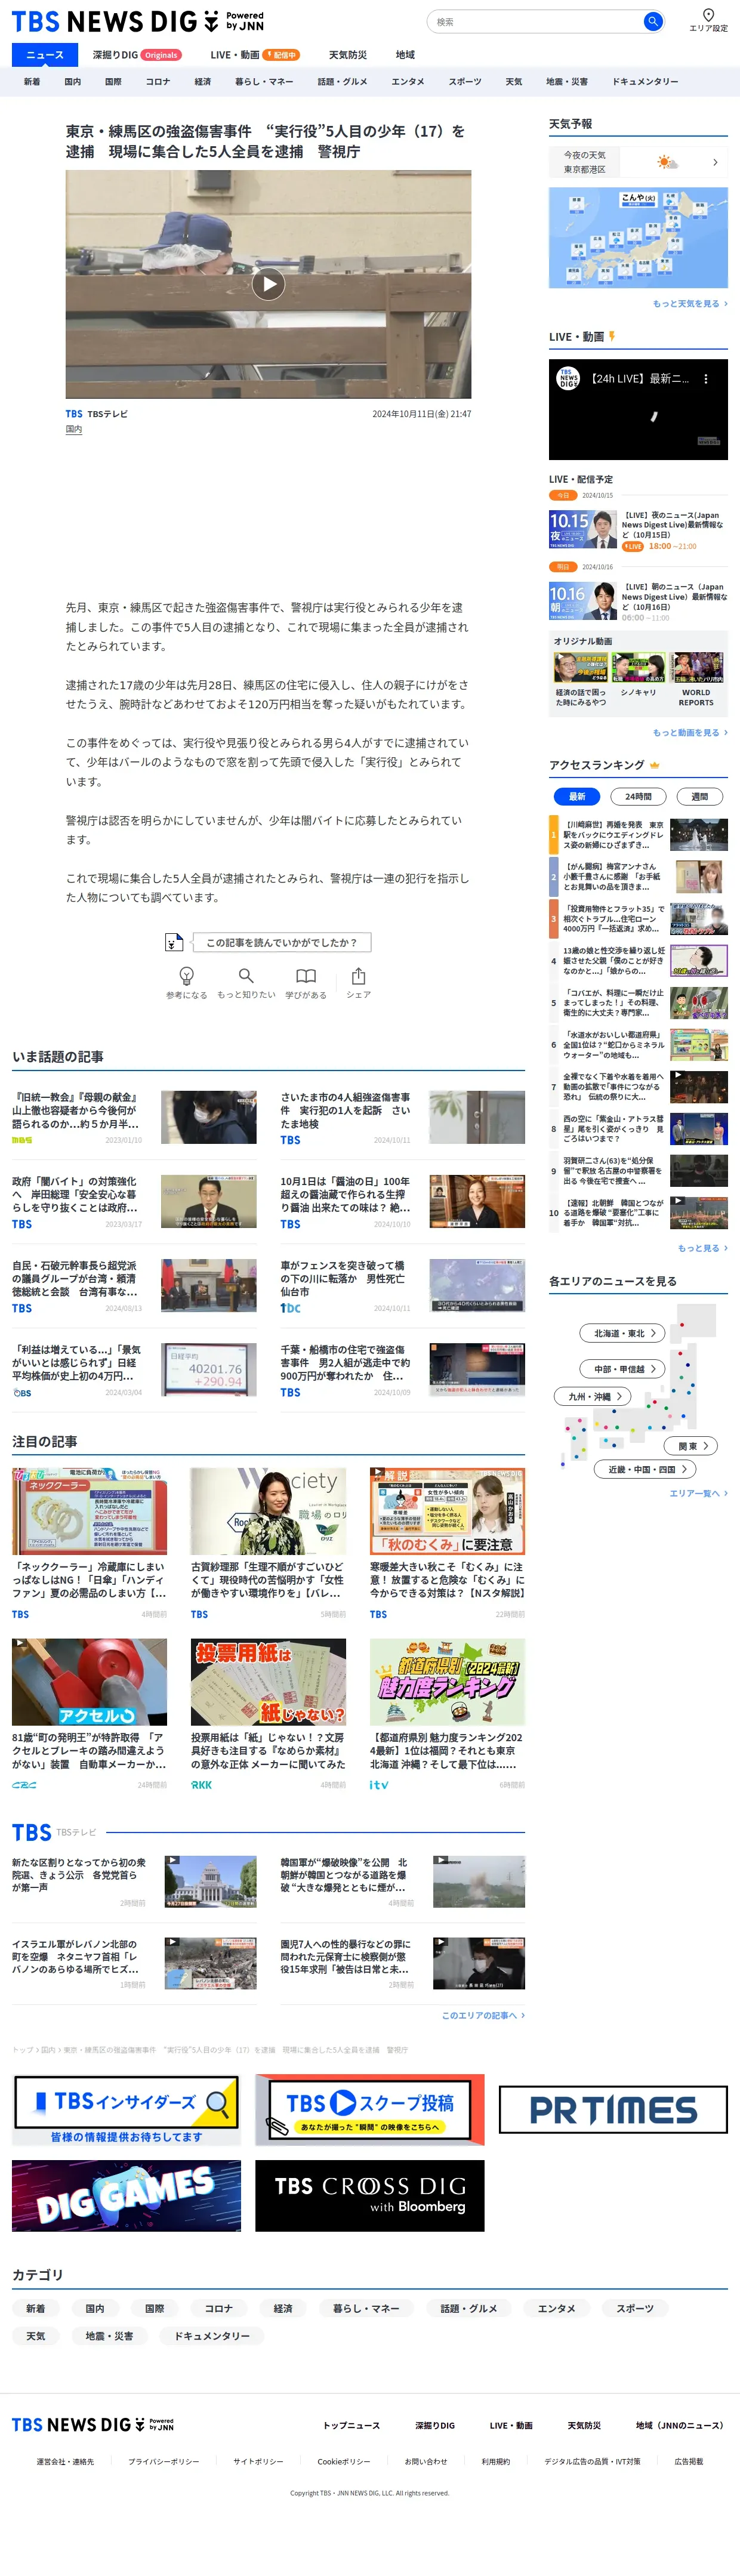Click the 学びがある book reaction icon
The image size is (740, 2576).
pos(306,976)
